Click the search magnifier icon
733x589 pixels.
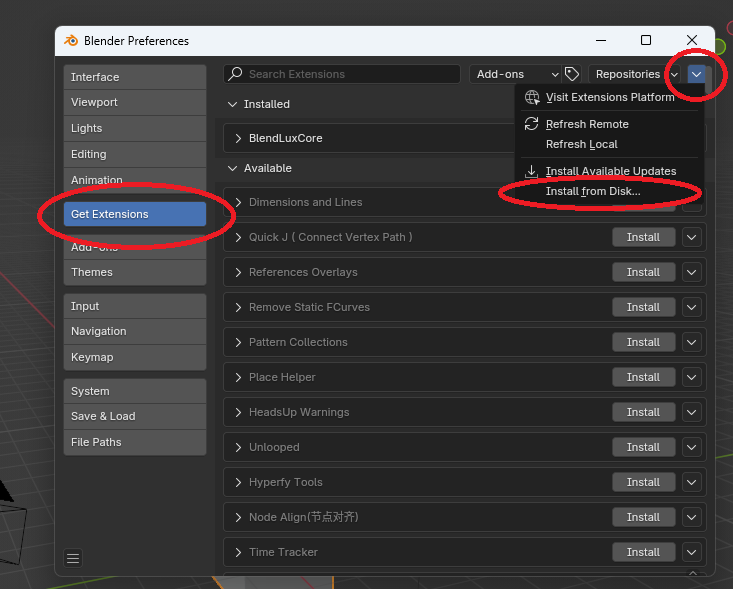235,74
